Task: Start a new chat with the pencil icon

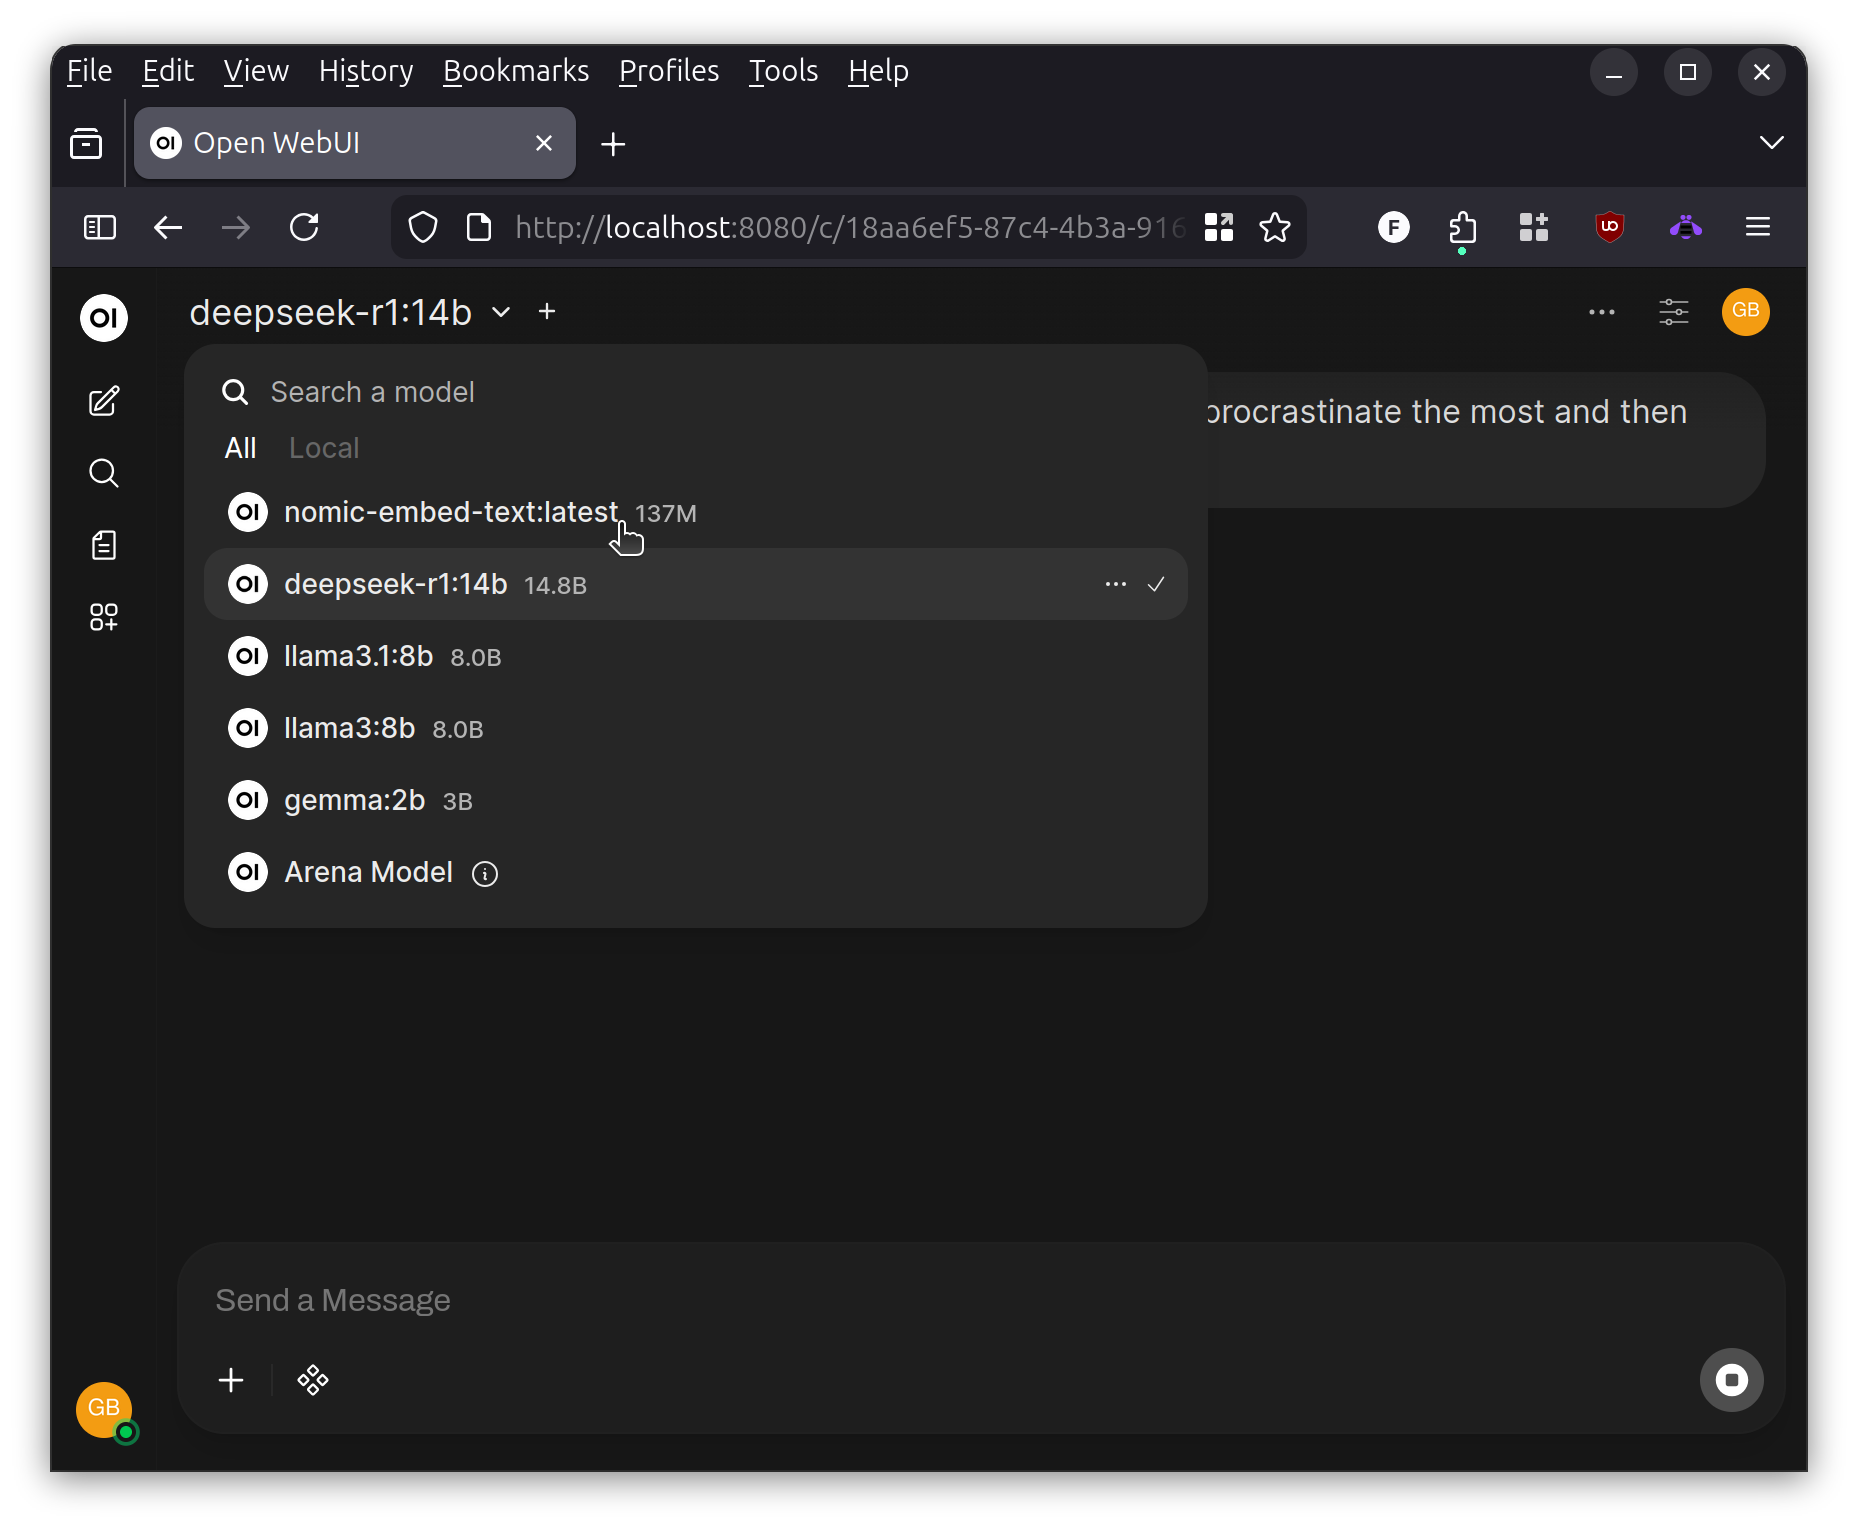Action: pyautogui.click(x=103, y=401)
